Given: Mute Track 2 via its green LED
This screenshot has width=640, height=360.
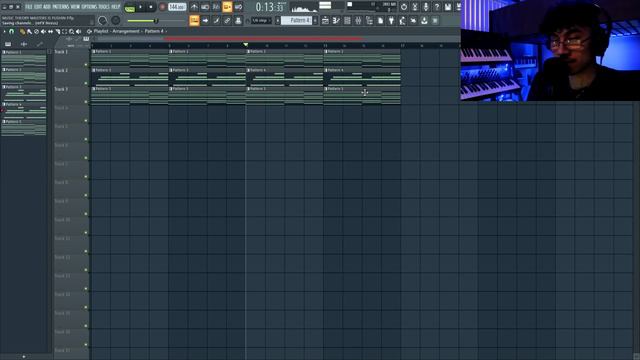Looking at the screenshot, I should [86, 83].
